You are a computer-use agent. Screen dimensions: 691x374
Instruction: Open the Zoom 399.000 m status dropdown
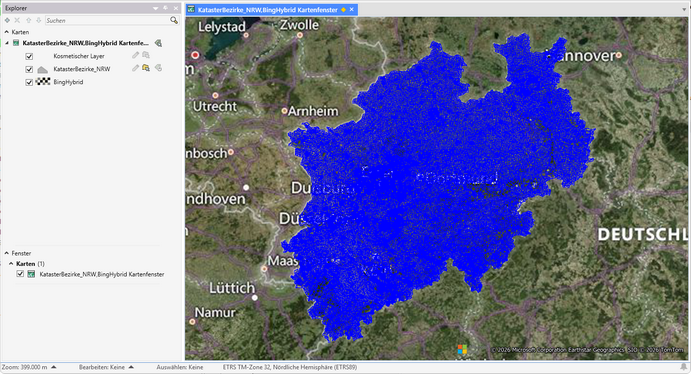coord(54,367)
